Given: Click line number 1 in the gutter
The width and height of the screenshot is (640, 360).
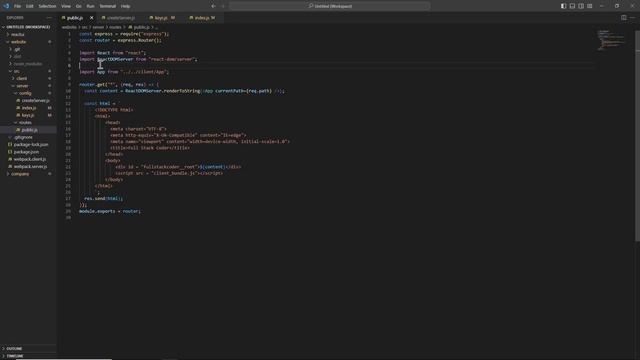Looking at the screenshot, I should 69,34.
